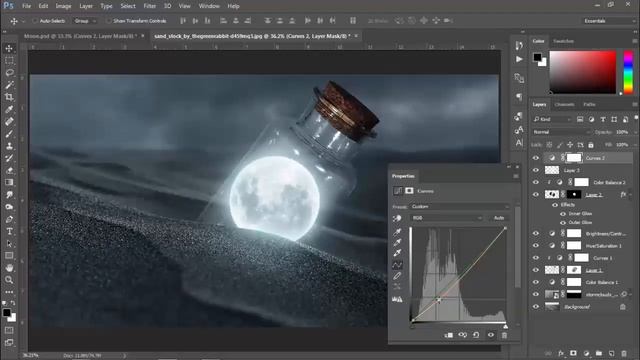Switch to the Channels tab

tap(564, 104)
